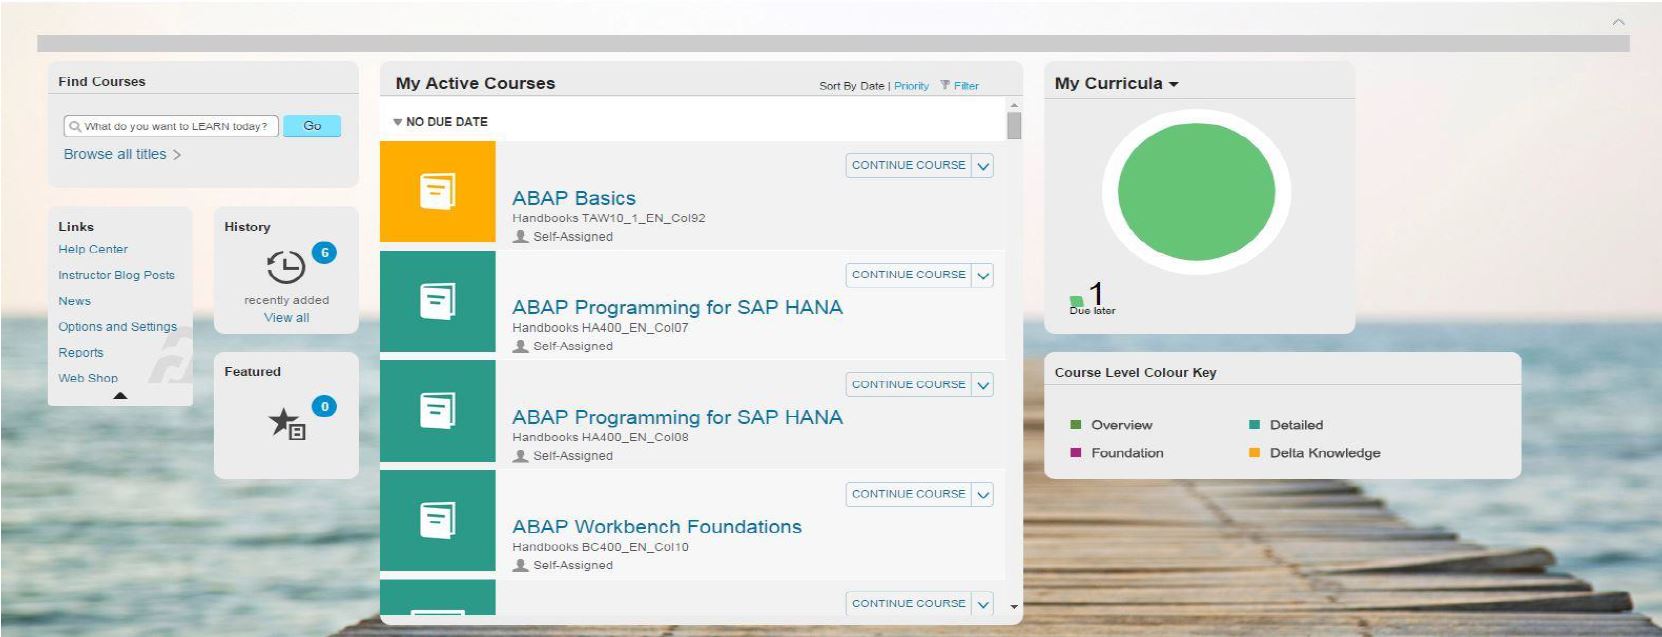Click the green curricula status pie chart

1196,192
